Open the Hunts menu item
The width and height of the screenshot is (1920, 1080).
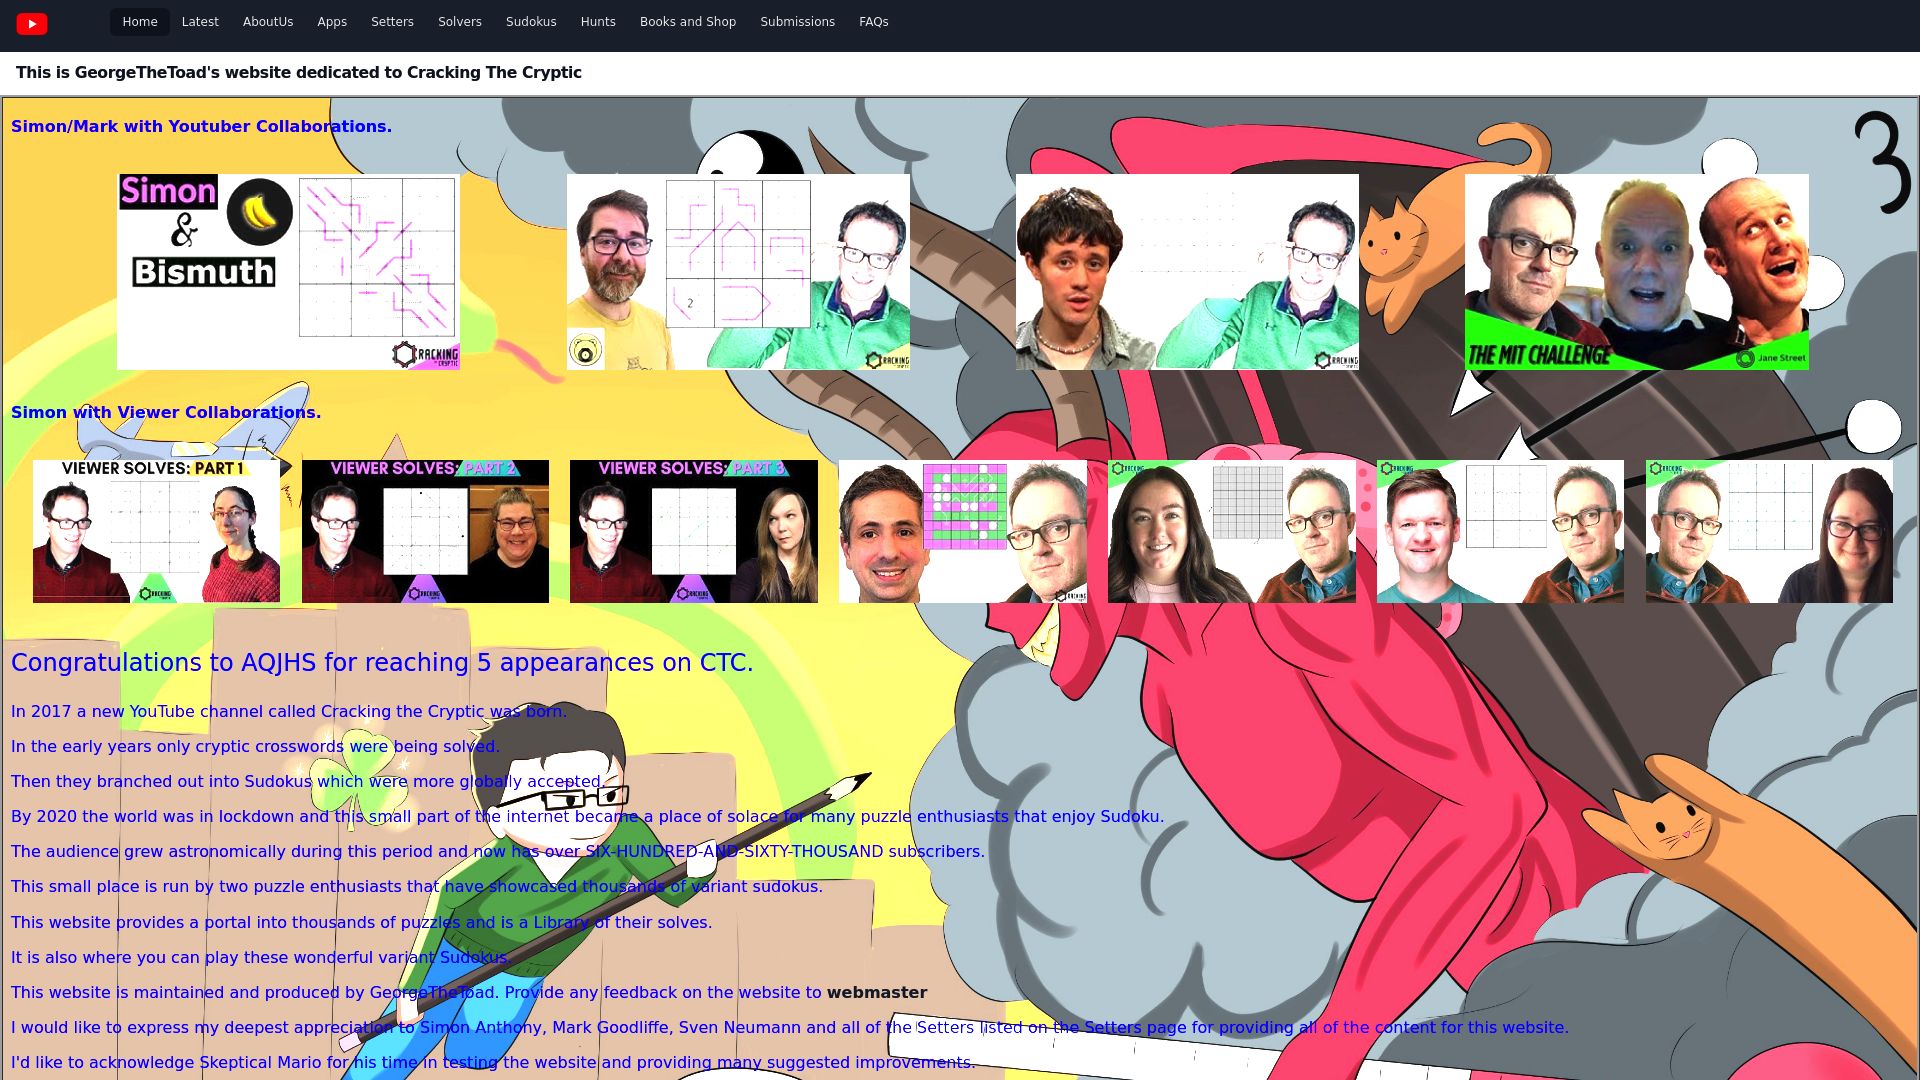[598, 22]
